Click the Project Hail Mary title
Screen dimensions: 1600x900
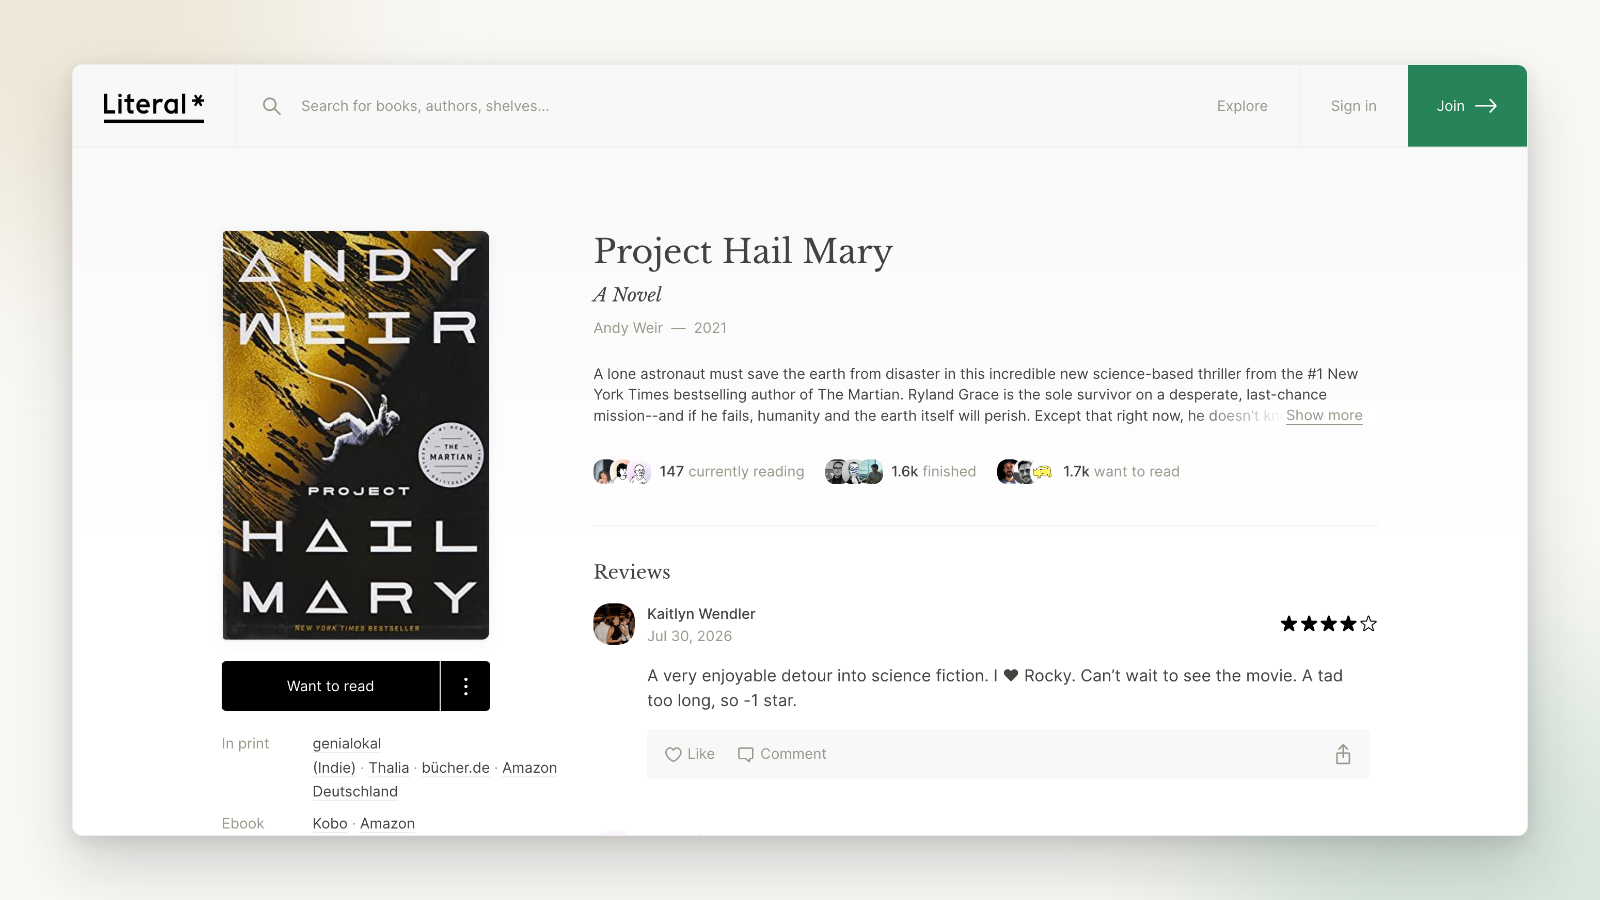[743, 251]
